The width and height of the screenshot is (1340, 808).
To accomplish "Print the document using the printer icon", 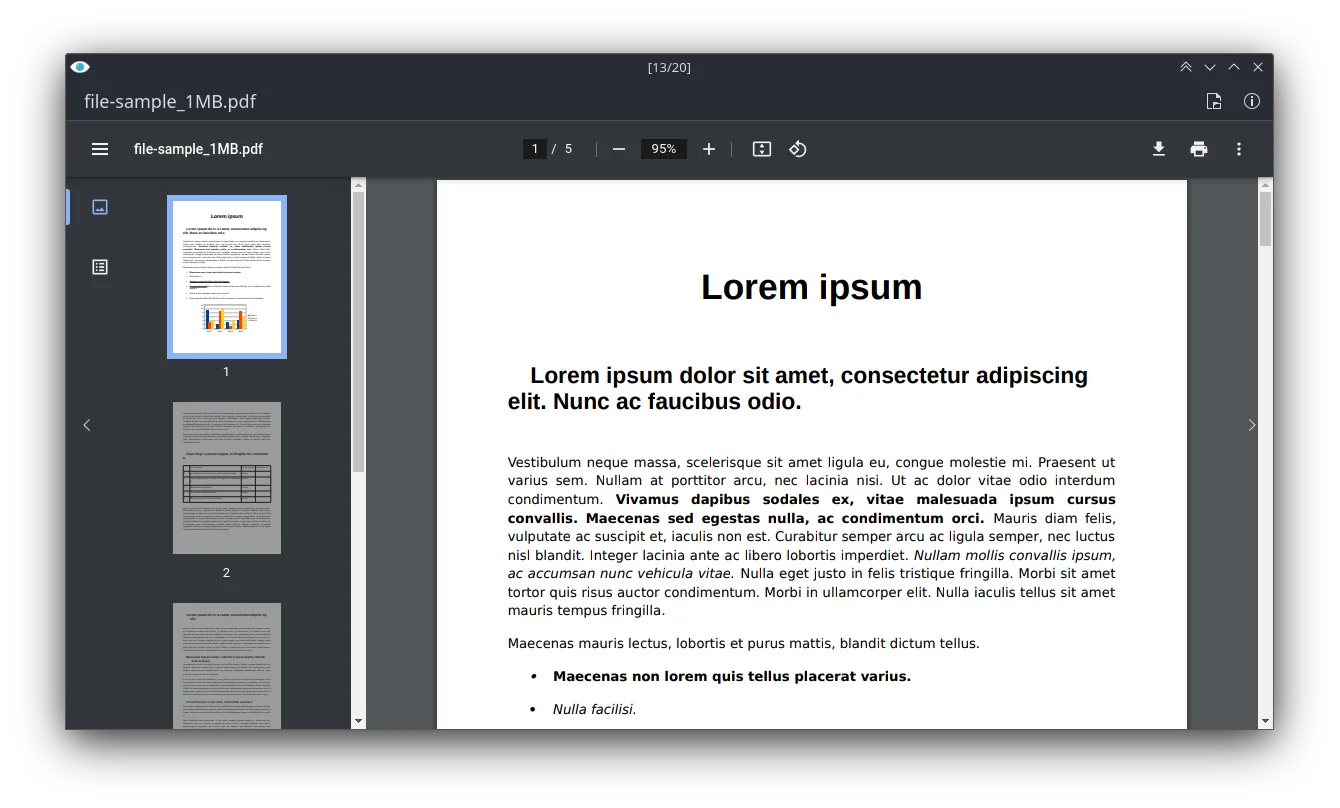I will [x=1199, y=148].
